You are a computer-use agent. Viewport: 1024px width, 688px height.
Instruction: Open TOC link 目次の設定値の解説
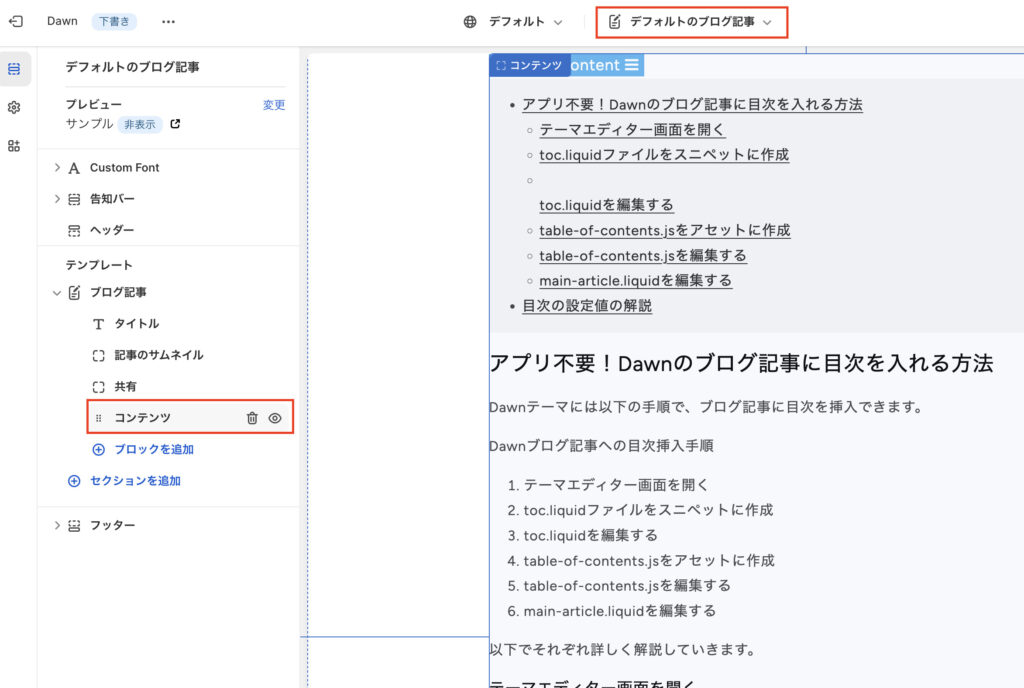click(x=587, y=305)
